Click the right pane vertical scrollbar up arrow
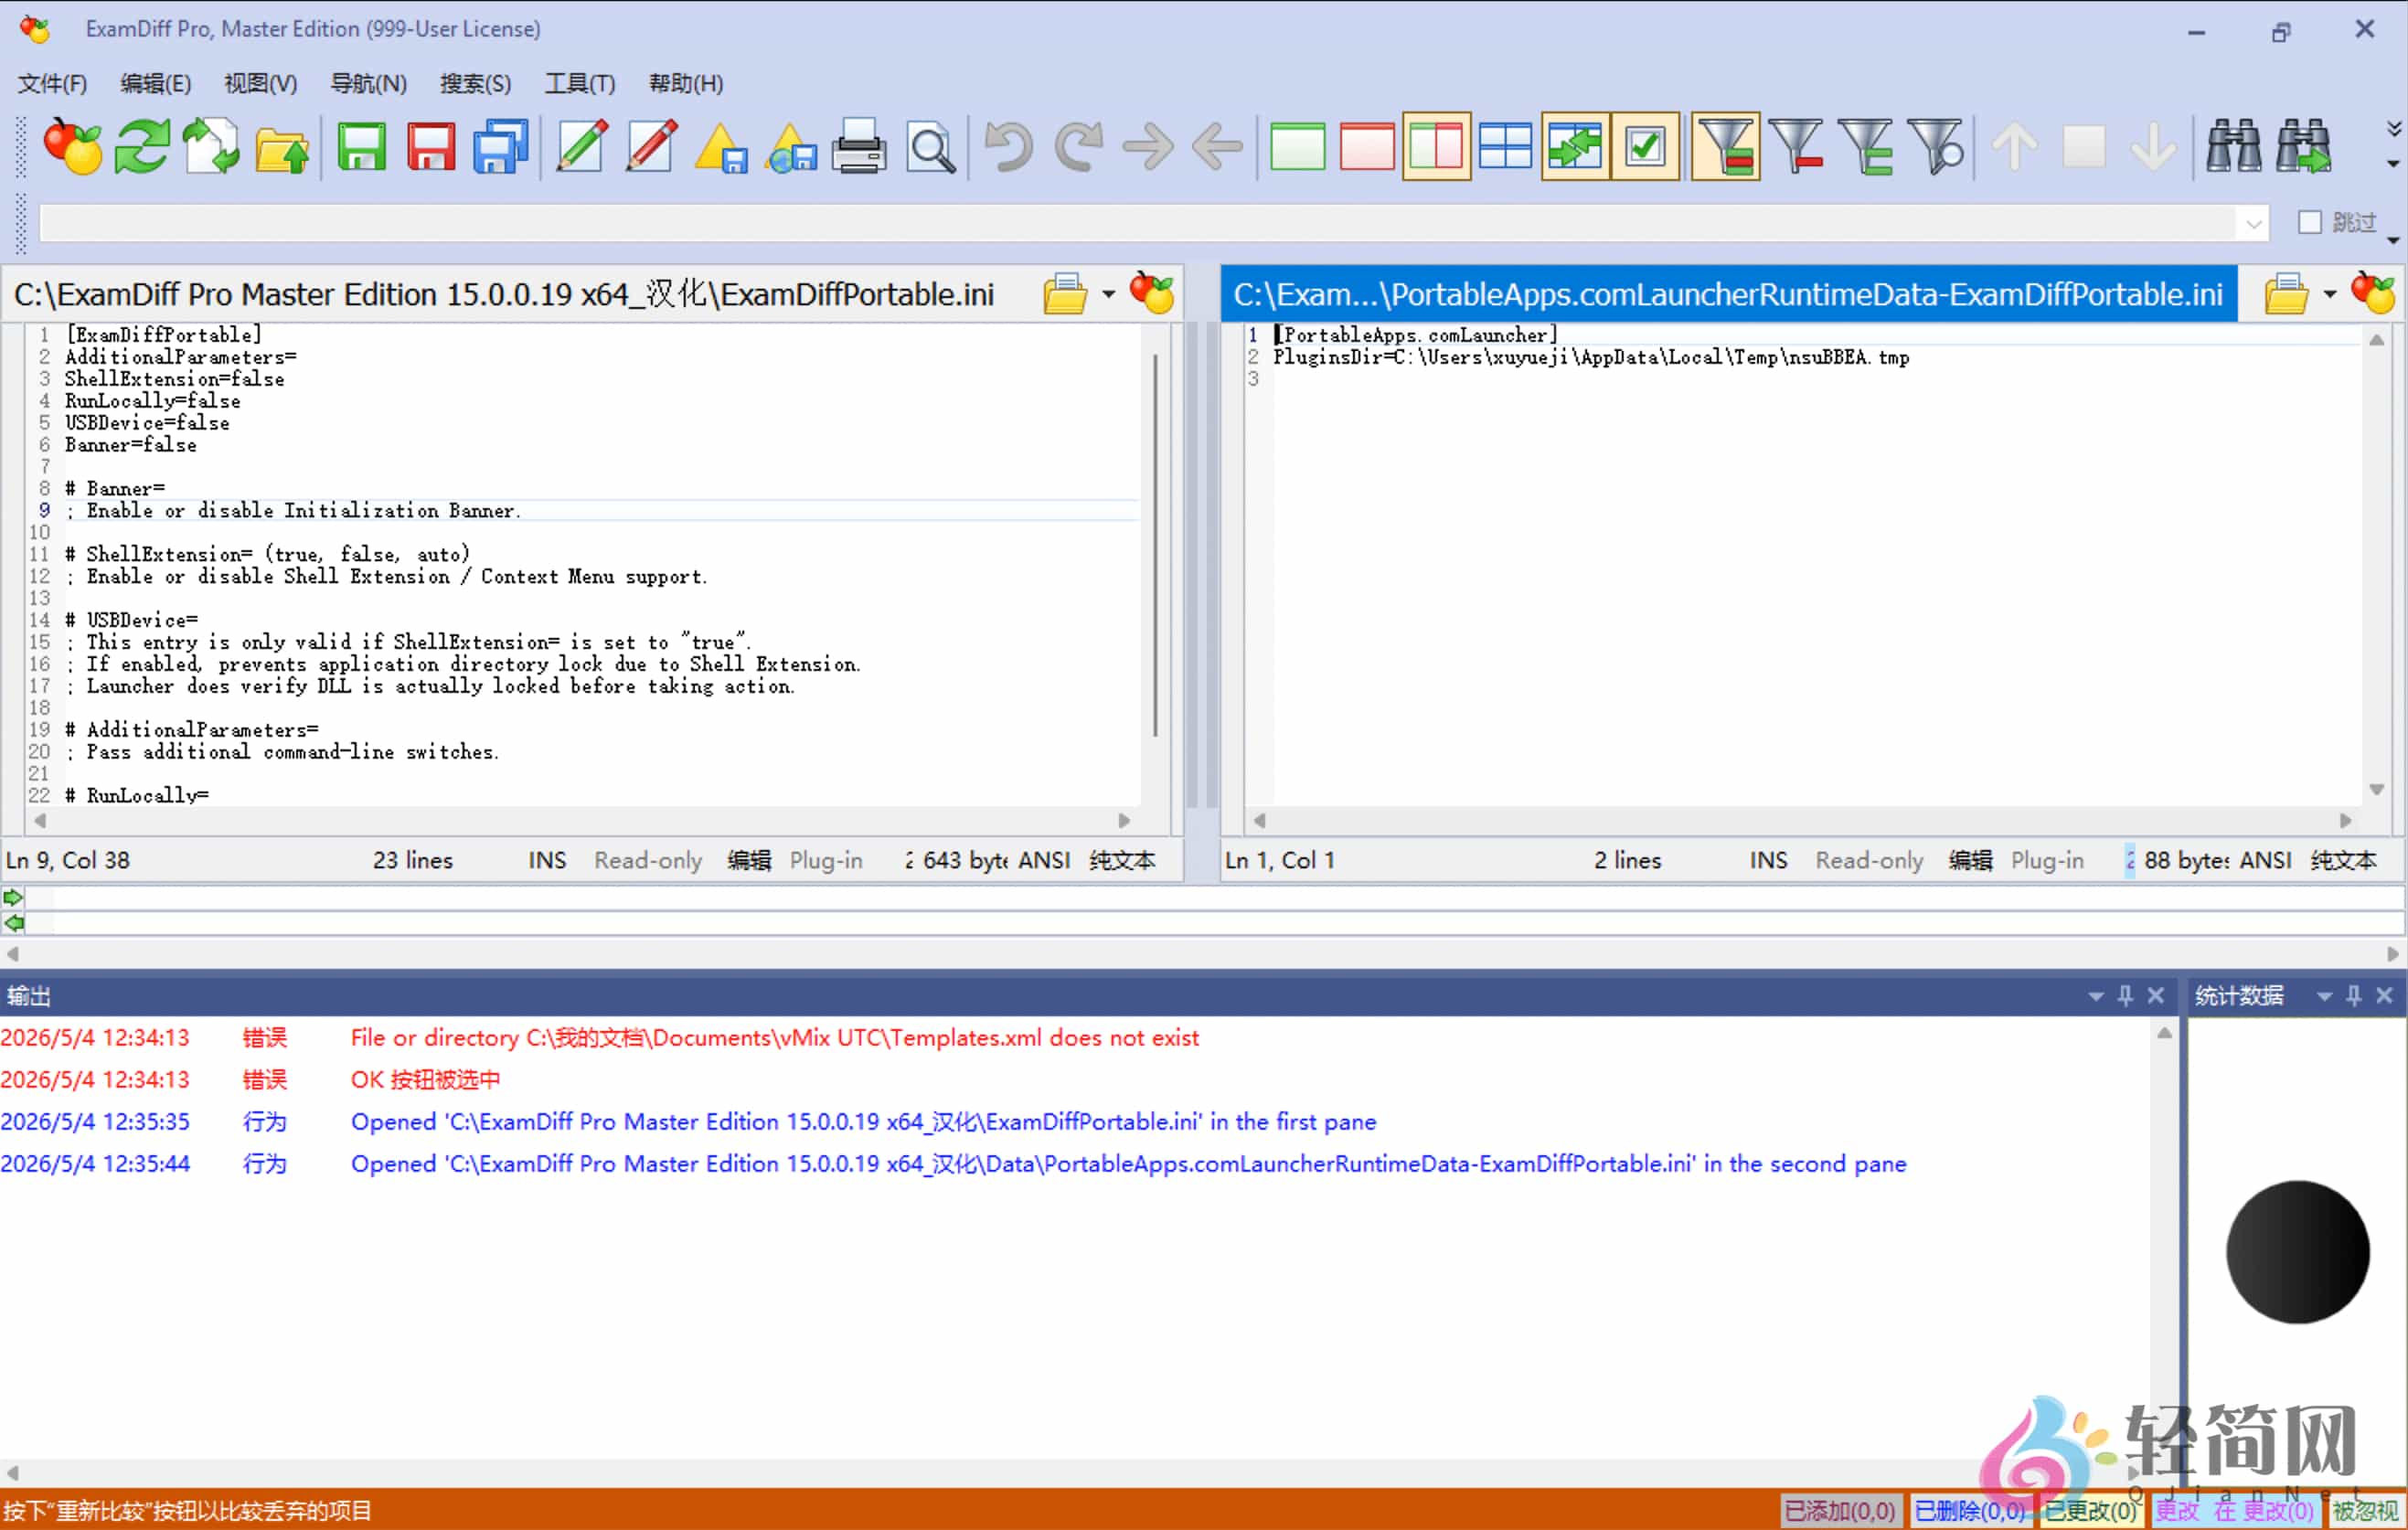The height and width of the screenshot is (1530, 2408). pos(2376,340)
